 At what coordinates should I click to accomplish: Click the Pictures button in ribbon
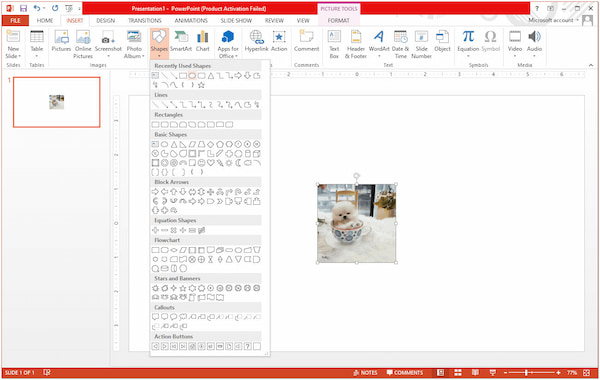pos(61,41)
